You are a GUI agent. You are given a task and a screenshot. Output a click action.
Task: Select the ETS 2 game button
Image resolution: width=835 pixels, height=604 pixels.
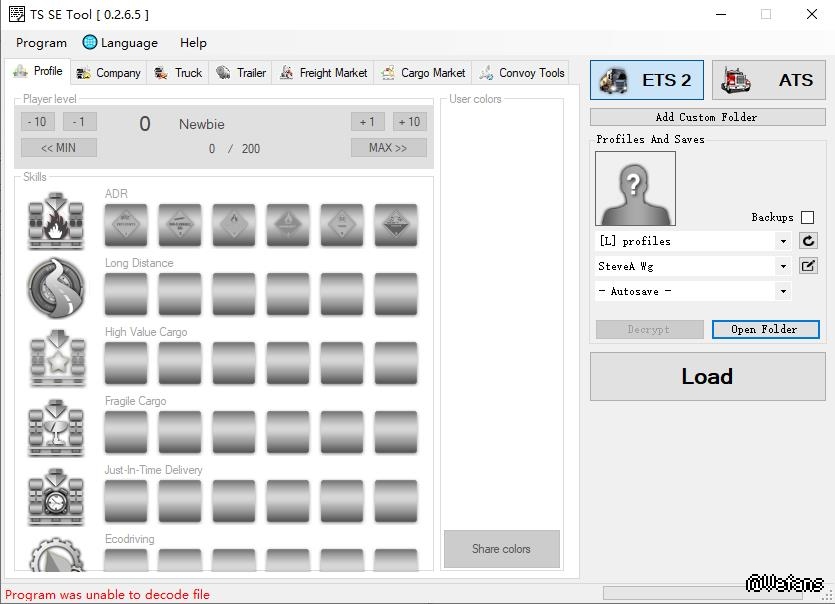point(646,80)
